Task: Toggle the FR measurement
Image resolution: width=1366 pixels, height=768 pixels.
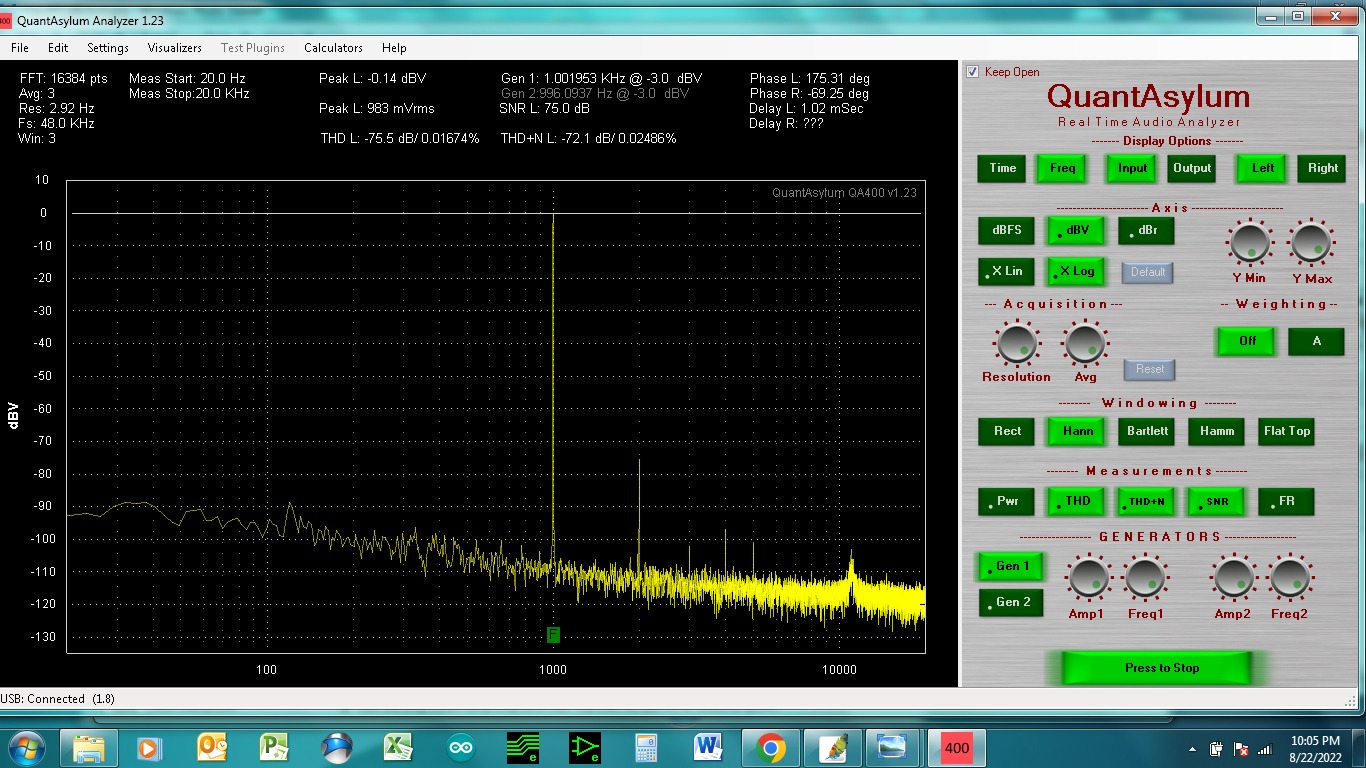Action: tap(1286, 501)
